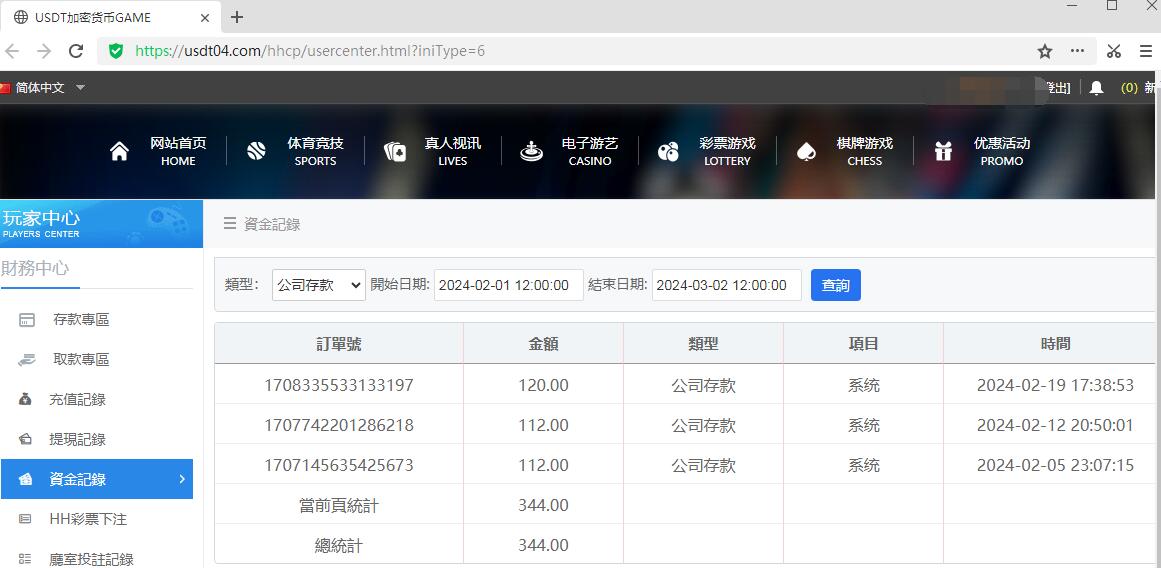This screenshot has height=568, width=1161.
Task: Click the blue 查詢 button
Action: pyautogui.click(x=836, y=285)
